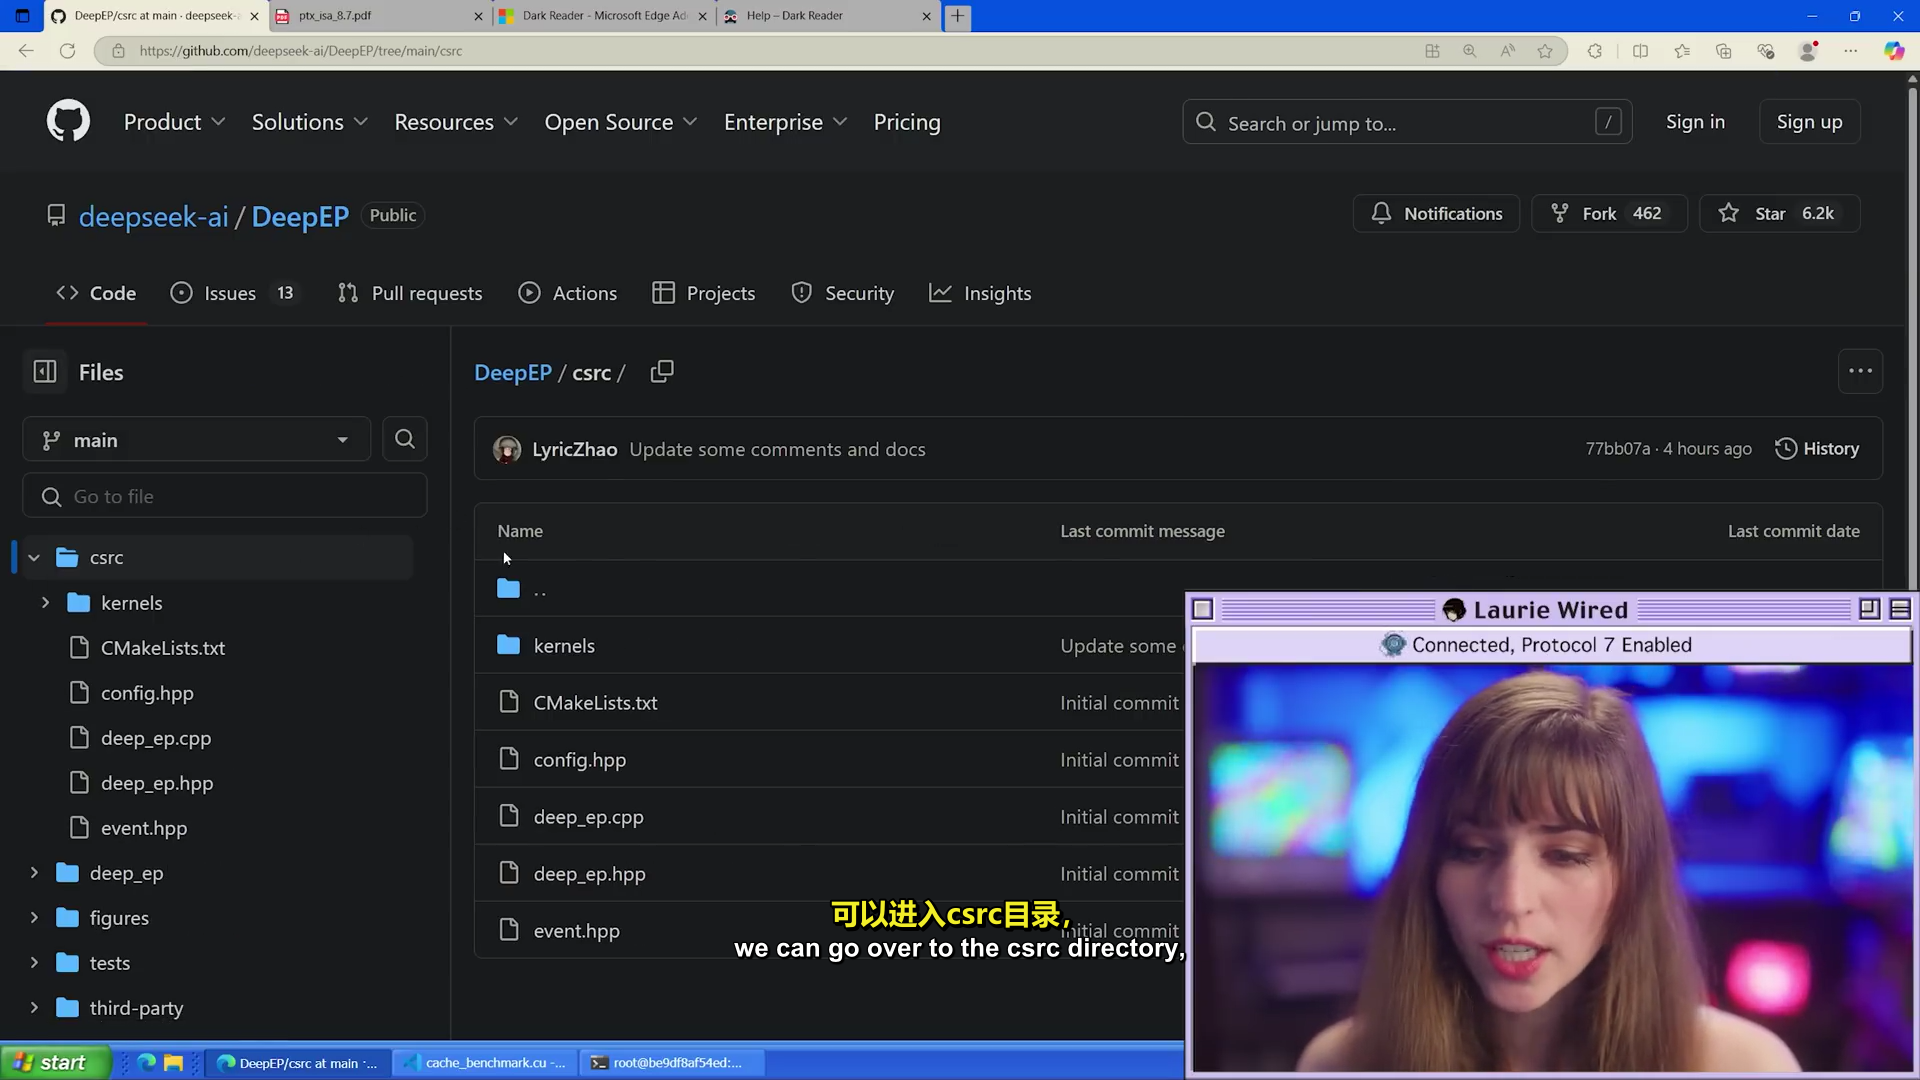Open LyricZhao's avatar image
Image resolution: width=1920 pixels, height=1080 pixels.
click(x=507, y=449)
